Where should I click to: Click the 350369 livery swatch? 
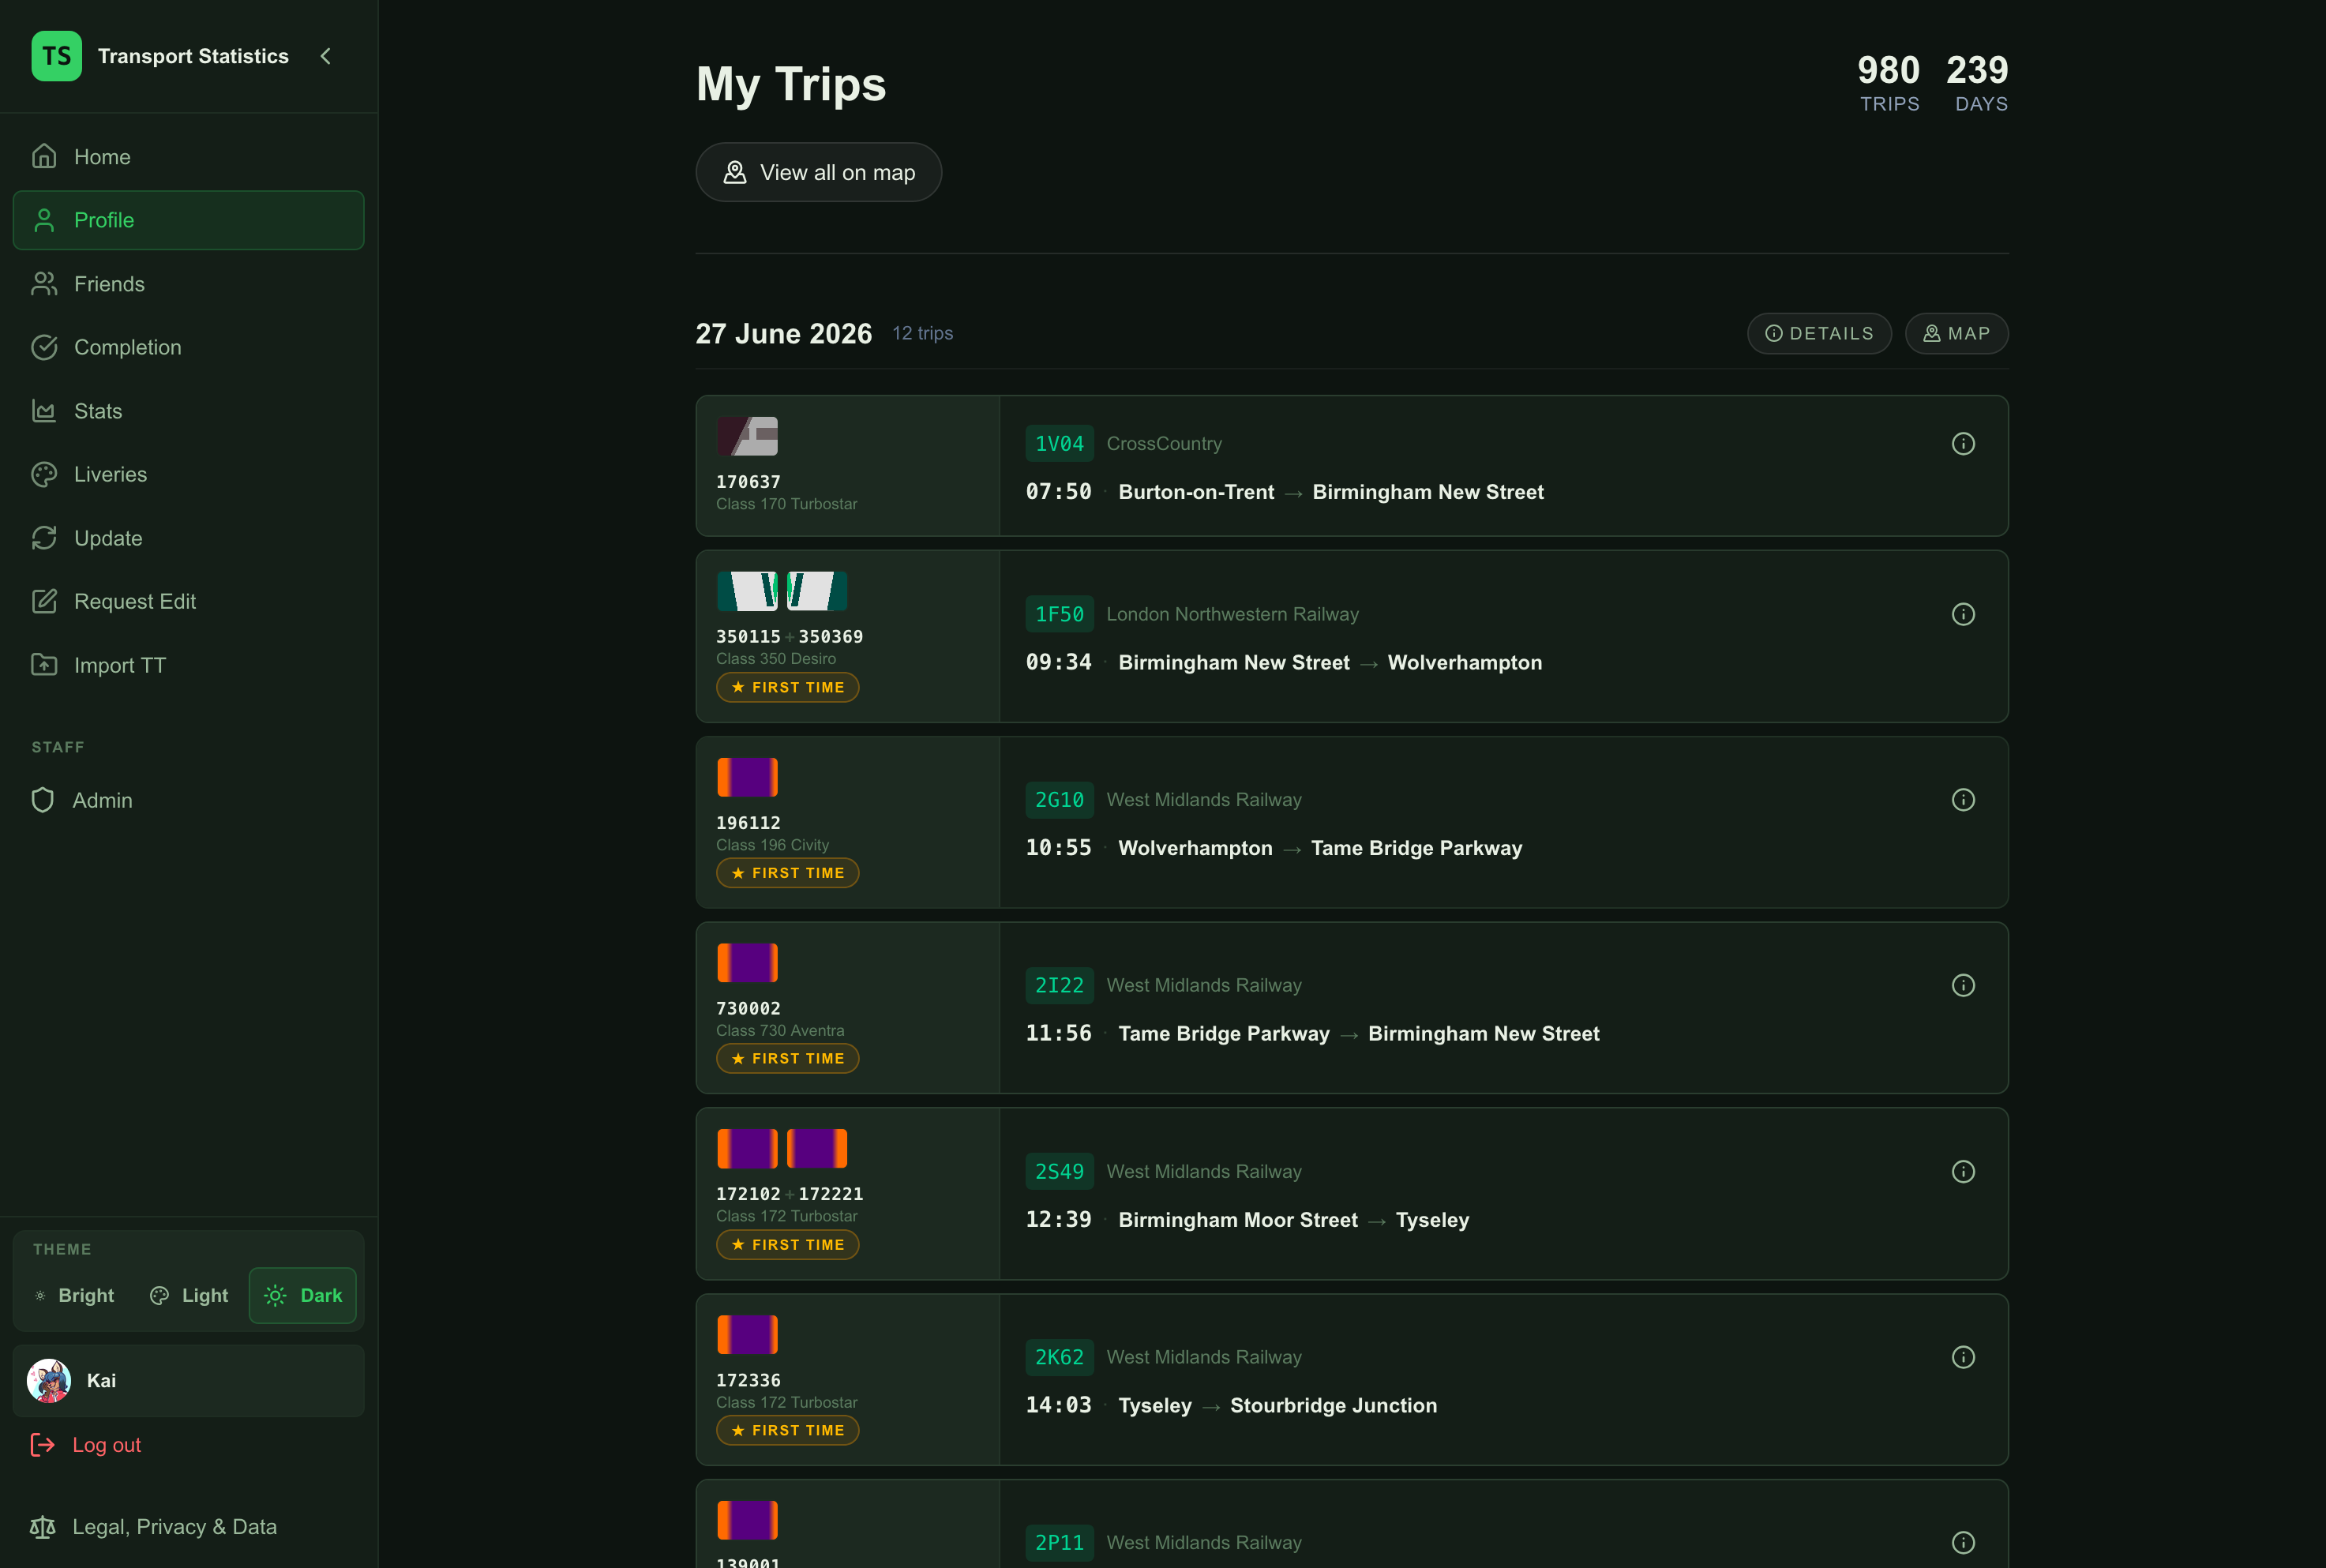(817, 591)
